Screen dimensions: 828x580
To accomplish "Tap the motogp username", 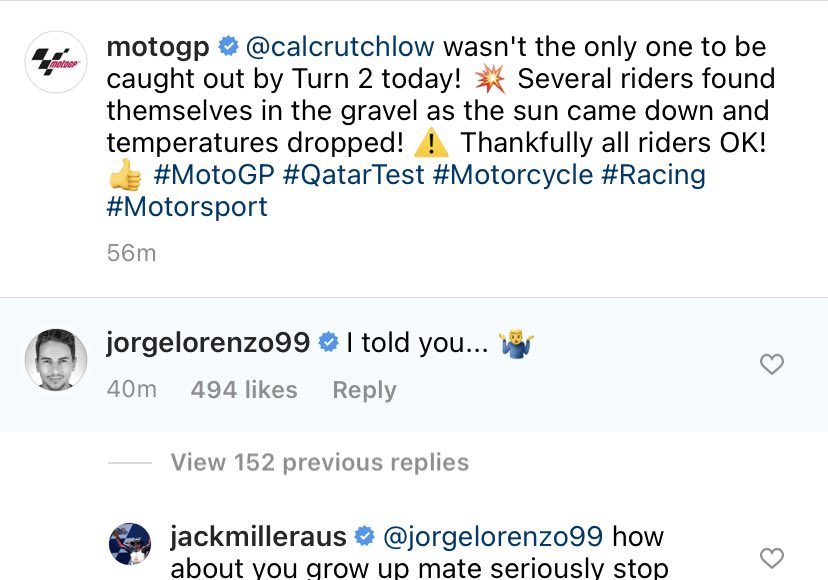I will (160, 46).
